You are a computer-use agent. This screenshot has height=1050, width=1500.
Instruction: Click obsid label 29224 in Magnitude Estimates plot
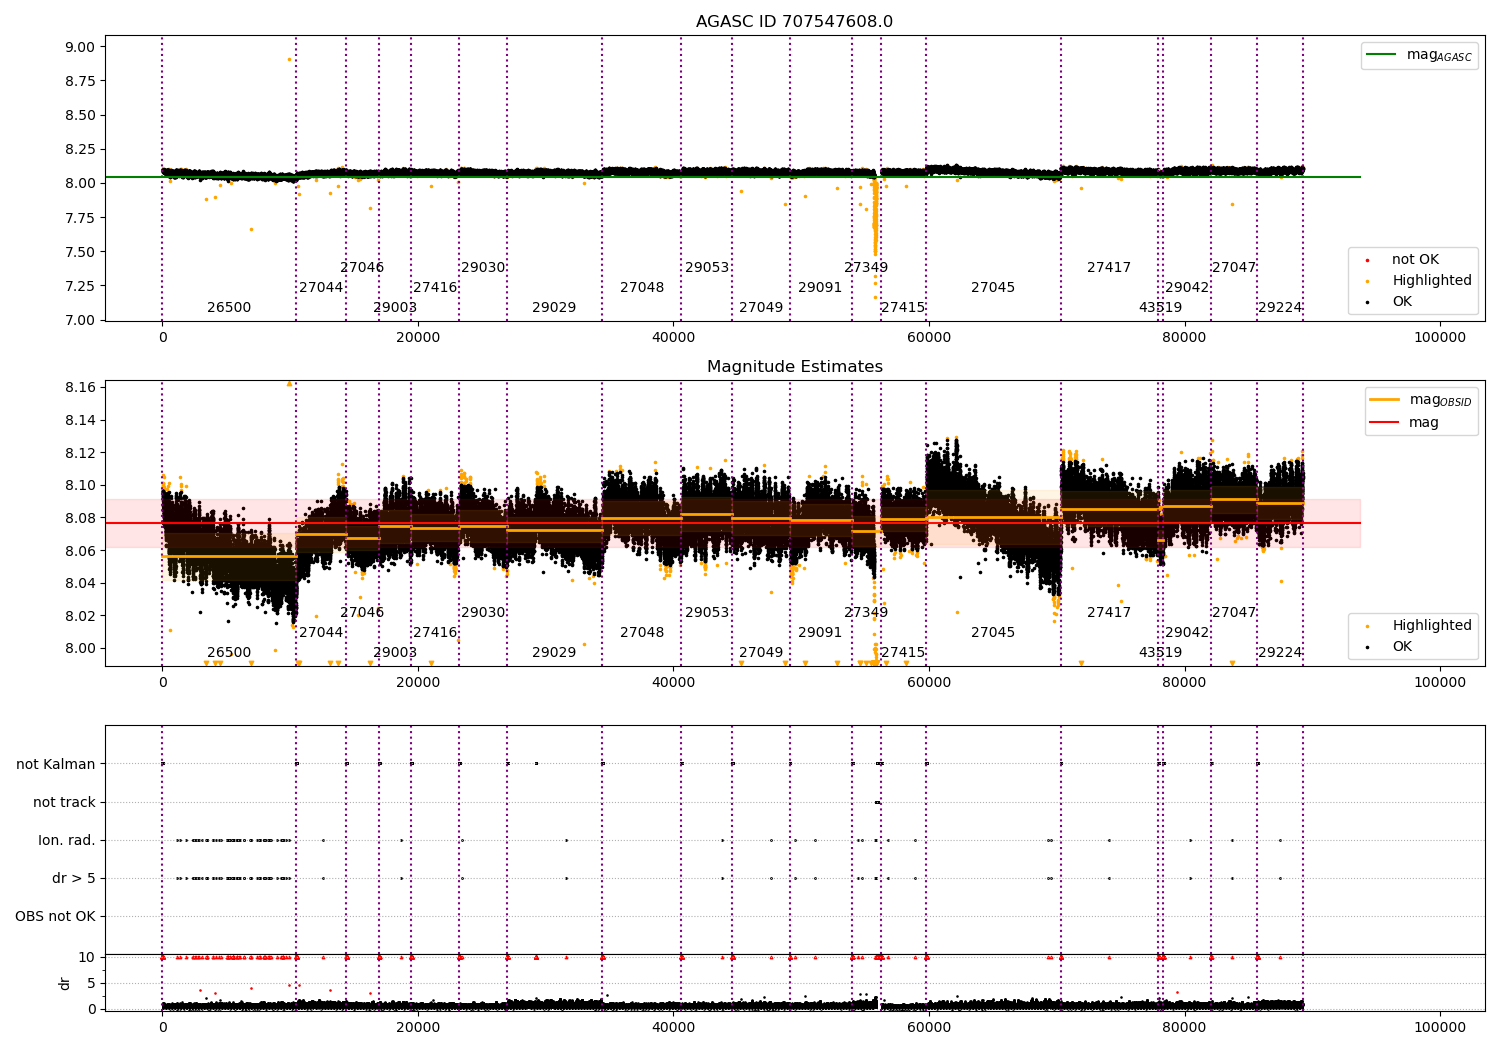click(x=1280, y=653)
